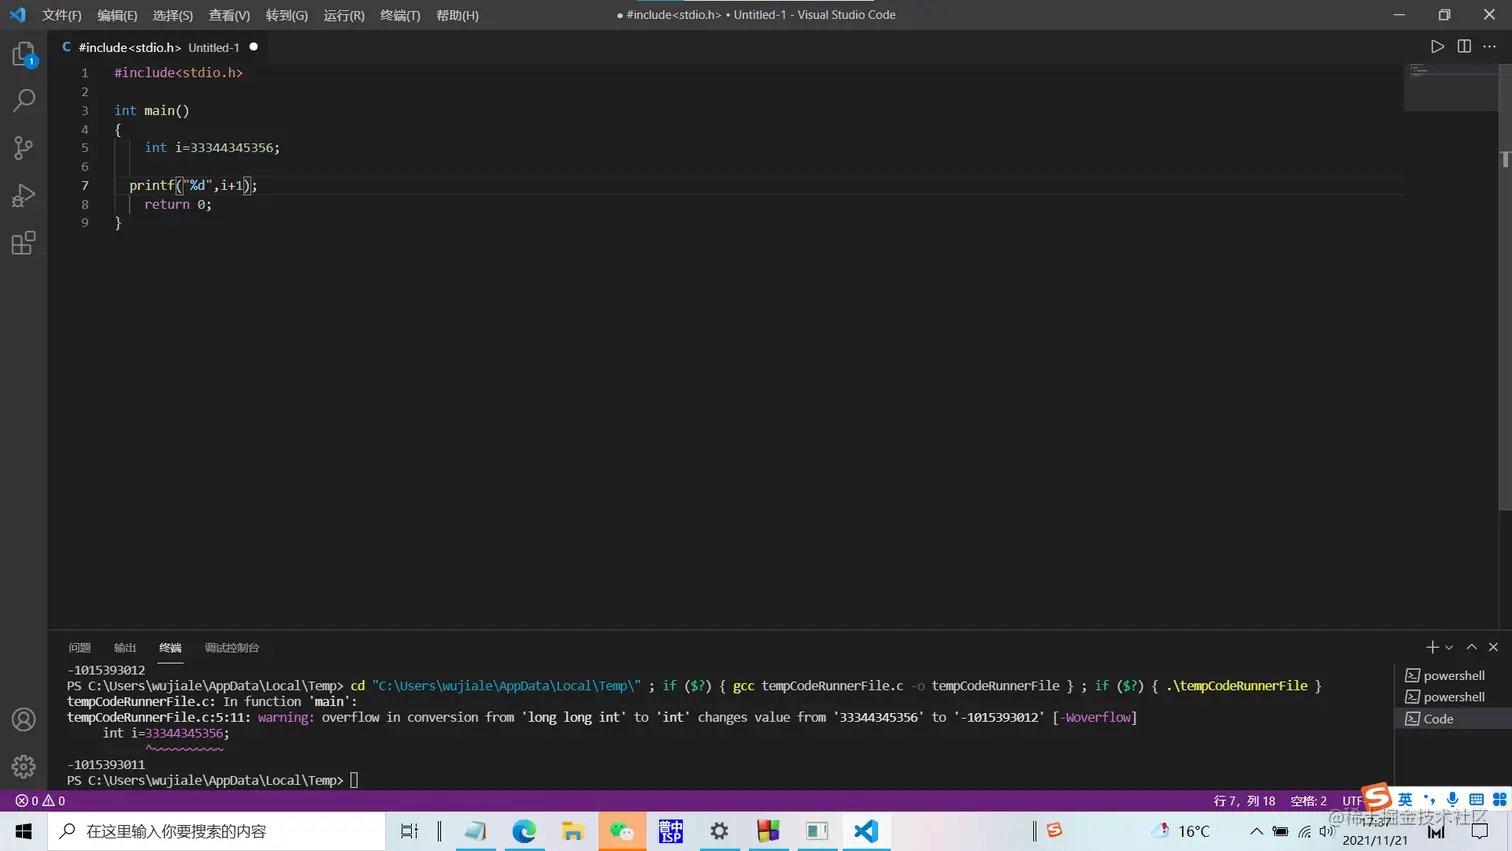
Task: Click 行 7, 列 18 cursor position indicator
Action: [1244, 801]
